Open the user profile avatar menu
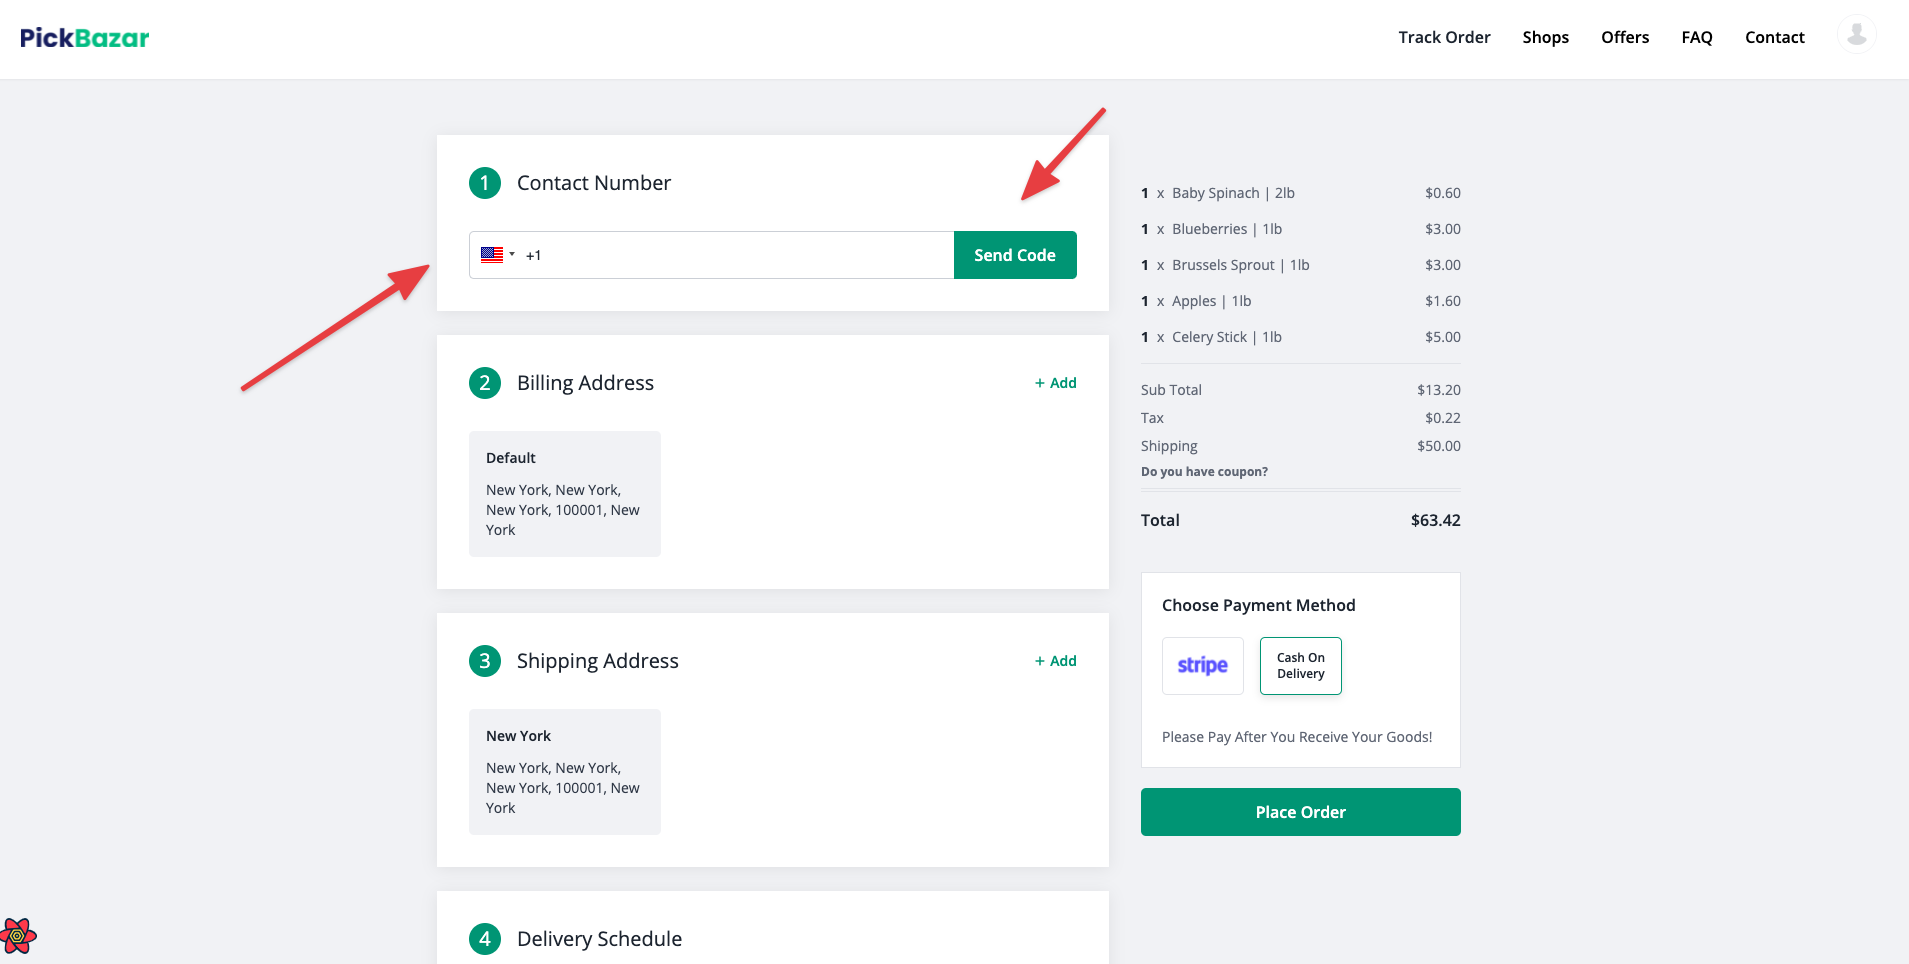 coord(1856,36)
